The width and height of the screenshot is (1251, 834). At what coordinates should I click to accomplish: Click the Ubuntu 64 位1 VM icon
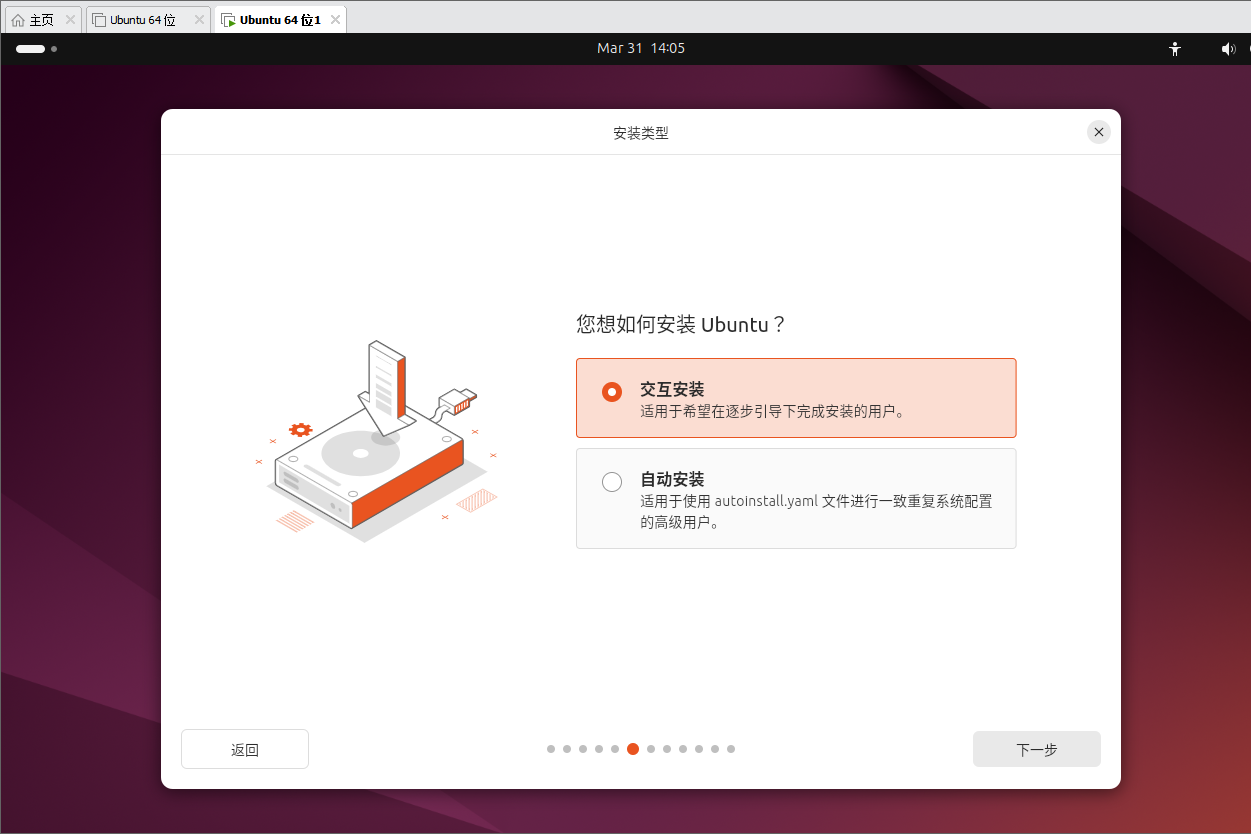coord(228,20)
